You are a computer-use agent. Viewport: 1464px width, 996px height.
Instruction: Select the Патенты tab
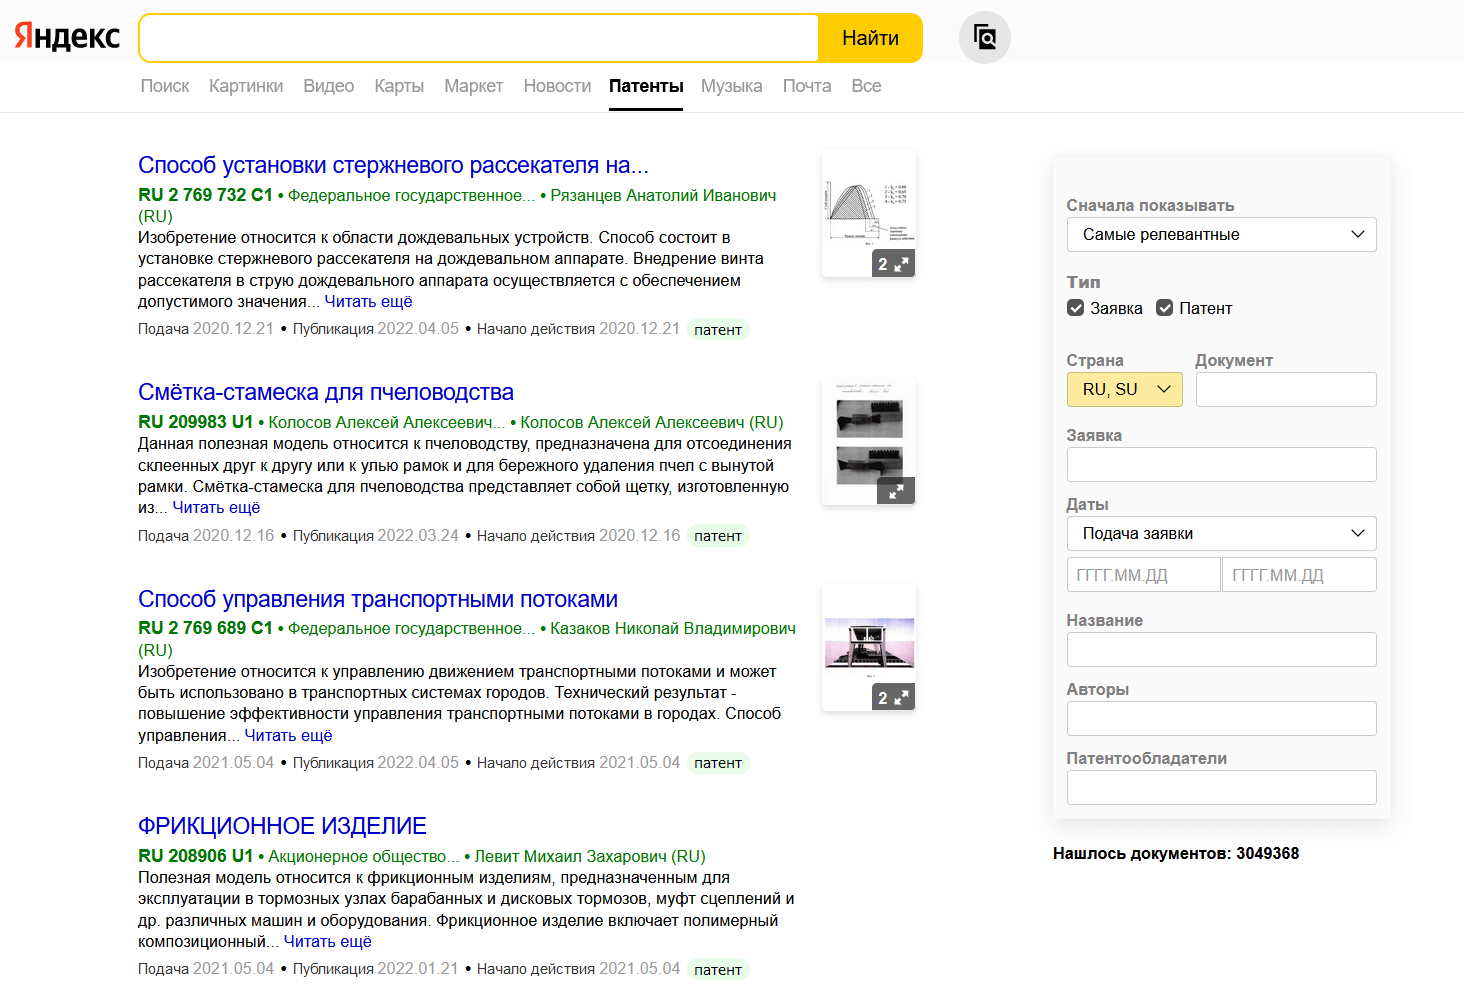(646, 86)
